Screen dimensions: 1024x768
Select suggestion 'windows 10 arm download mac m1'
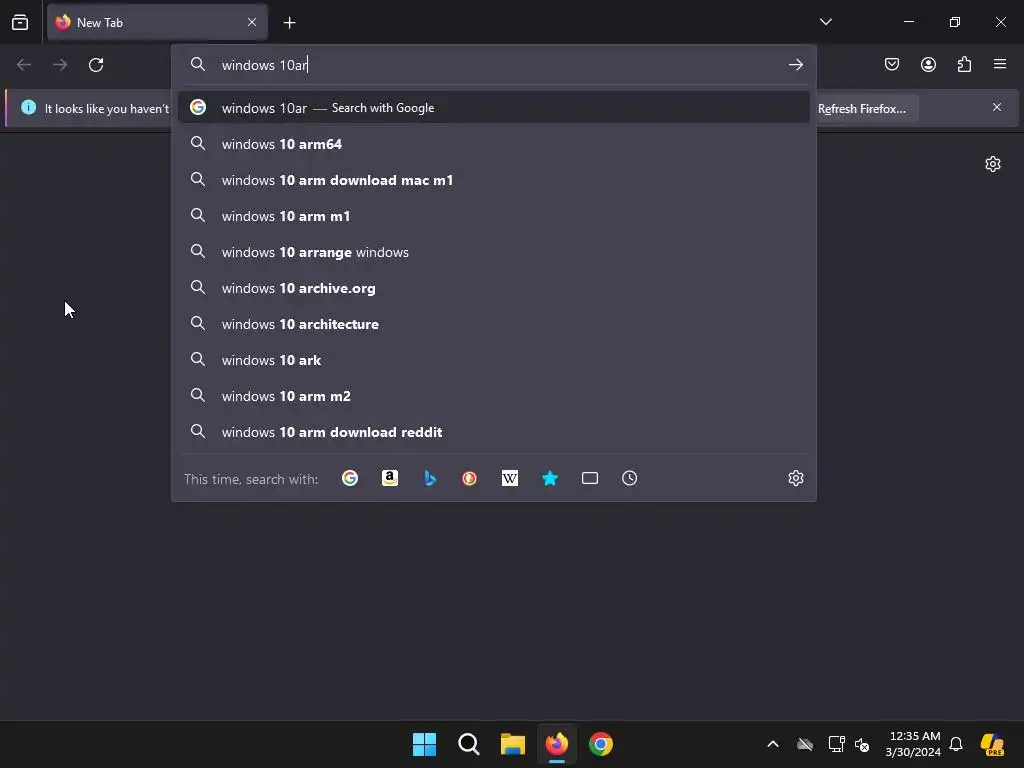494,180
